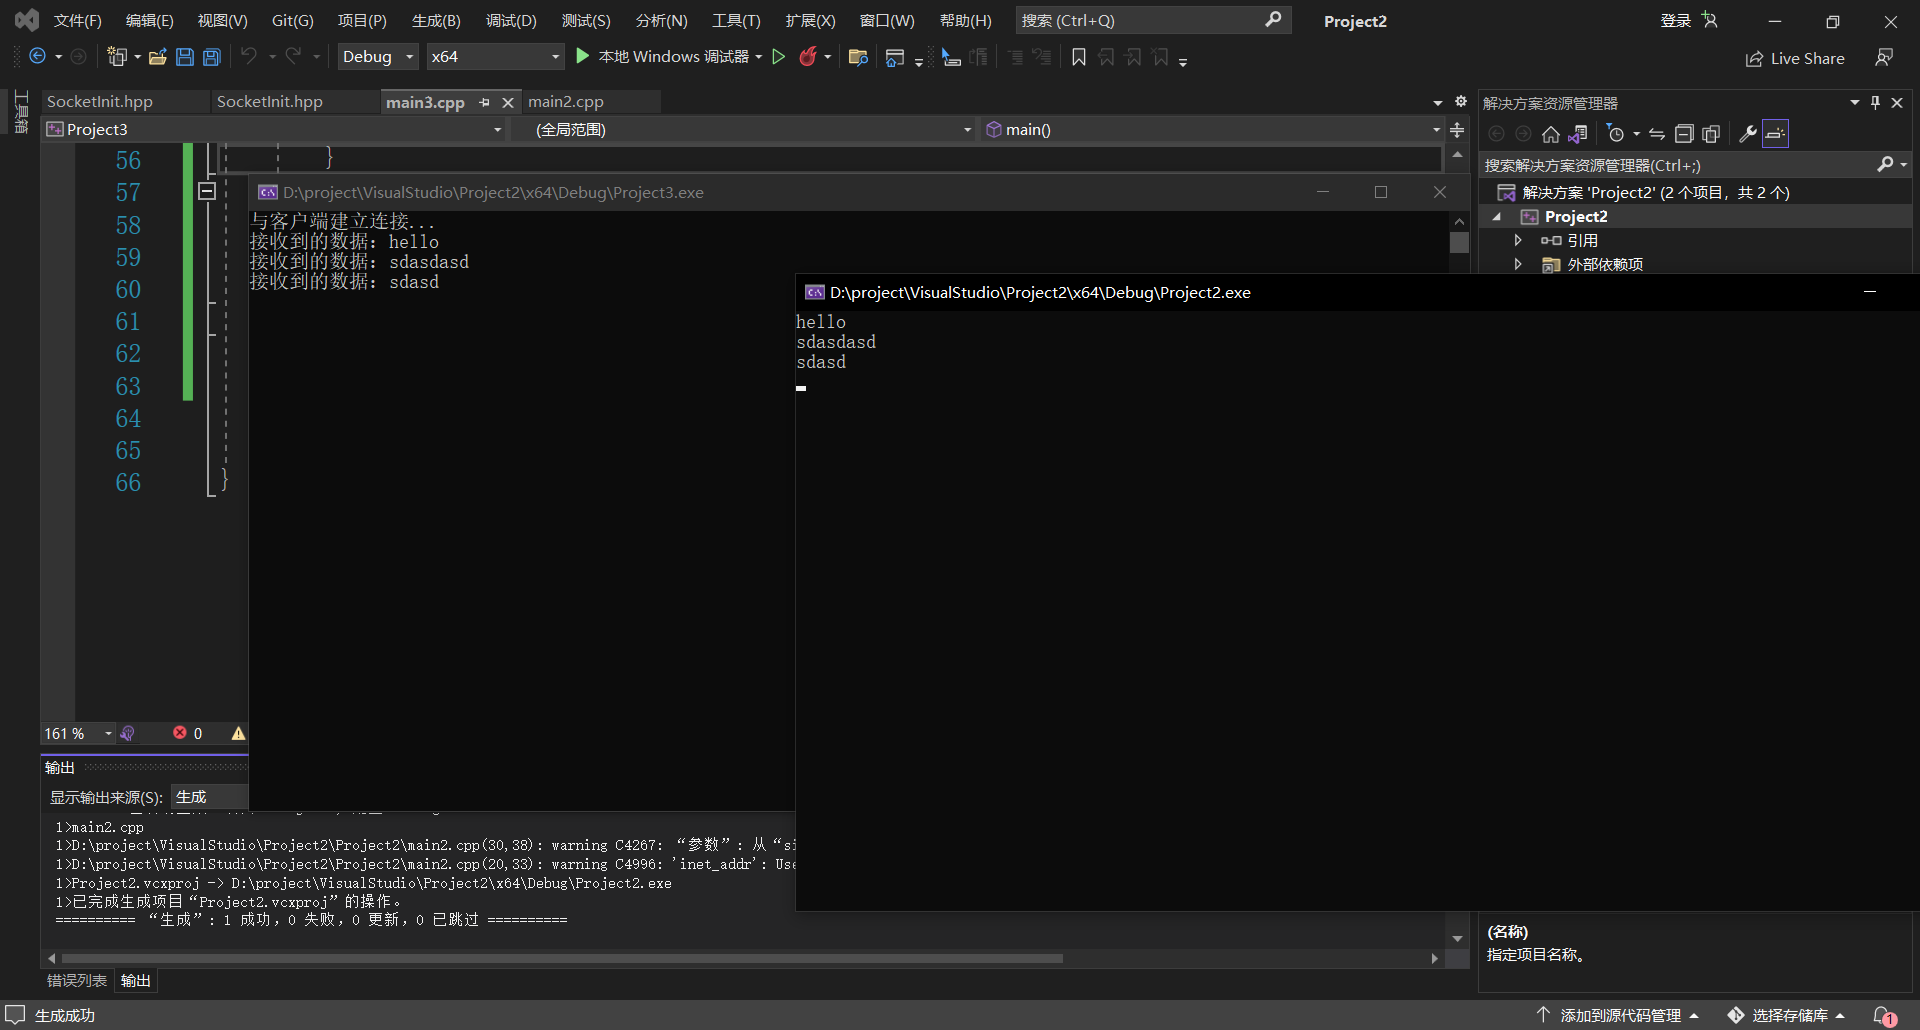1920x1030 pixels.
Task: Toggle auto-hide pin on Solution Explorer
Action: click(x=1875, y=102)
